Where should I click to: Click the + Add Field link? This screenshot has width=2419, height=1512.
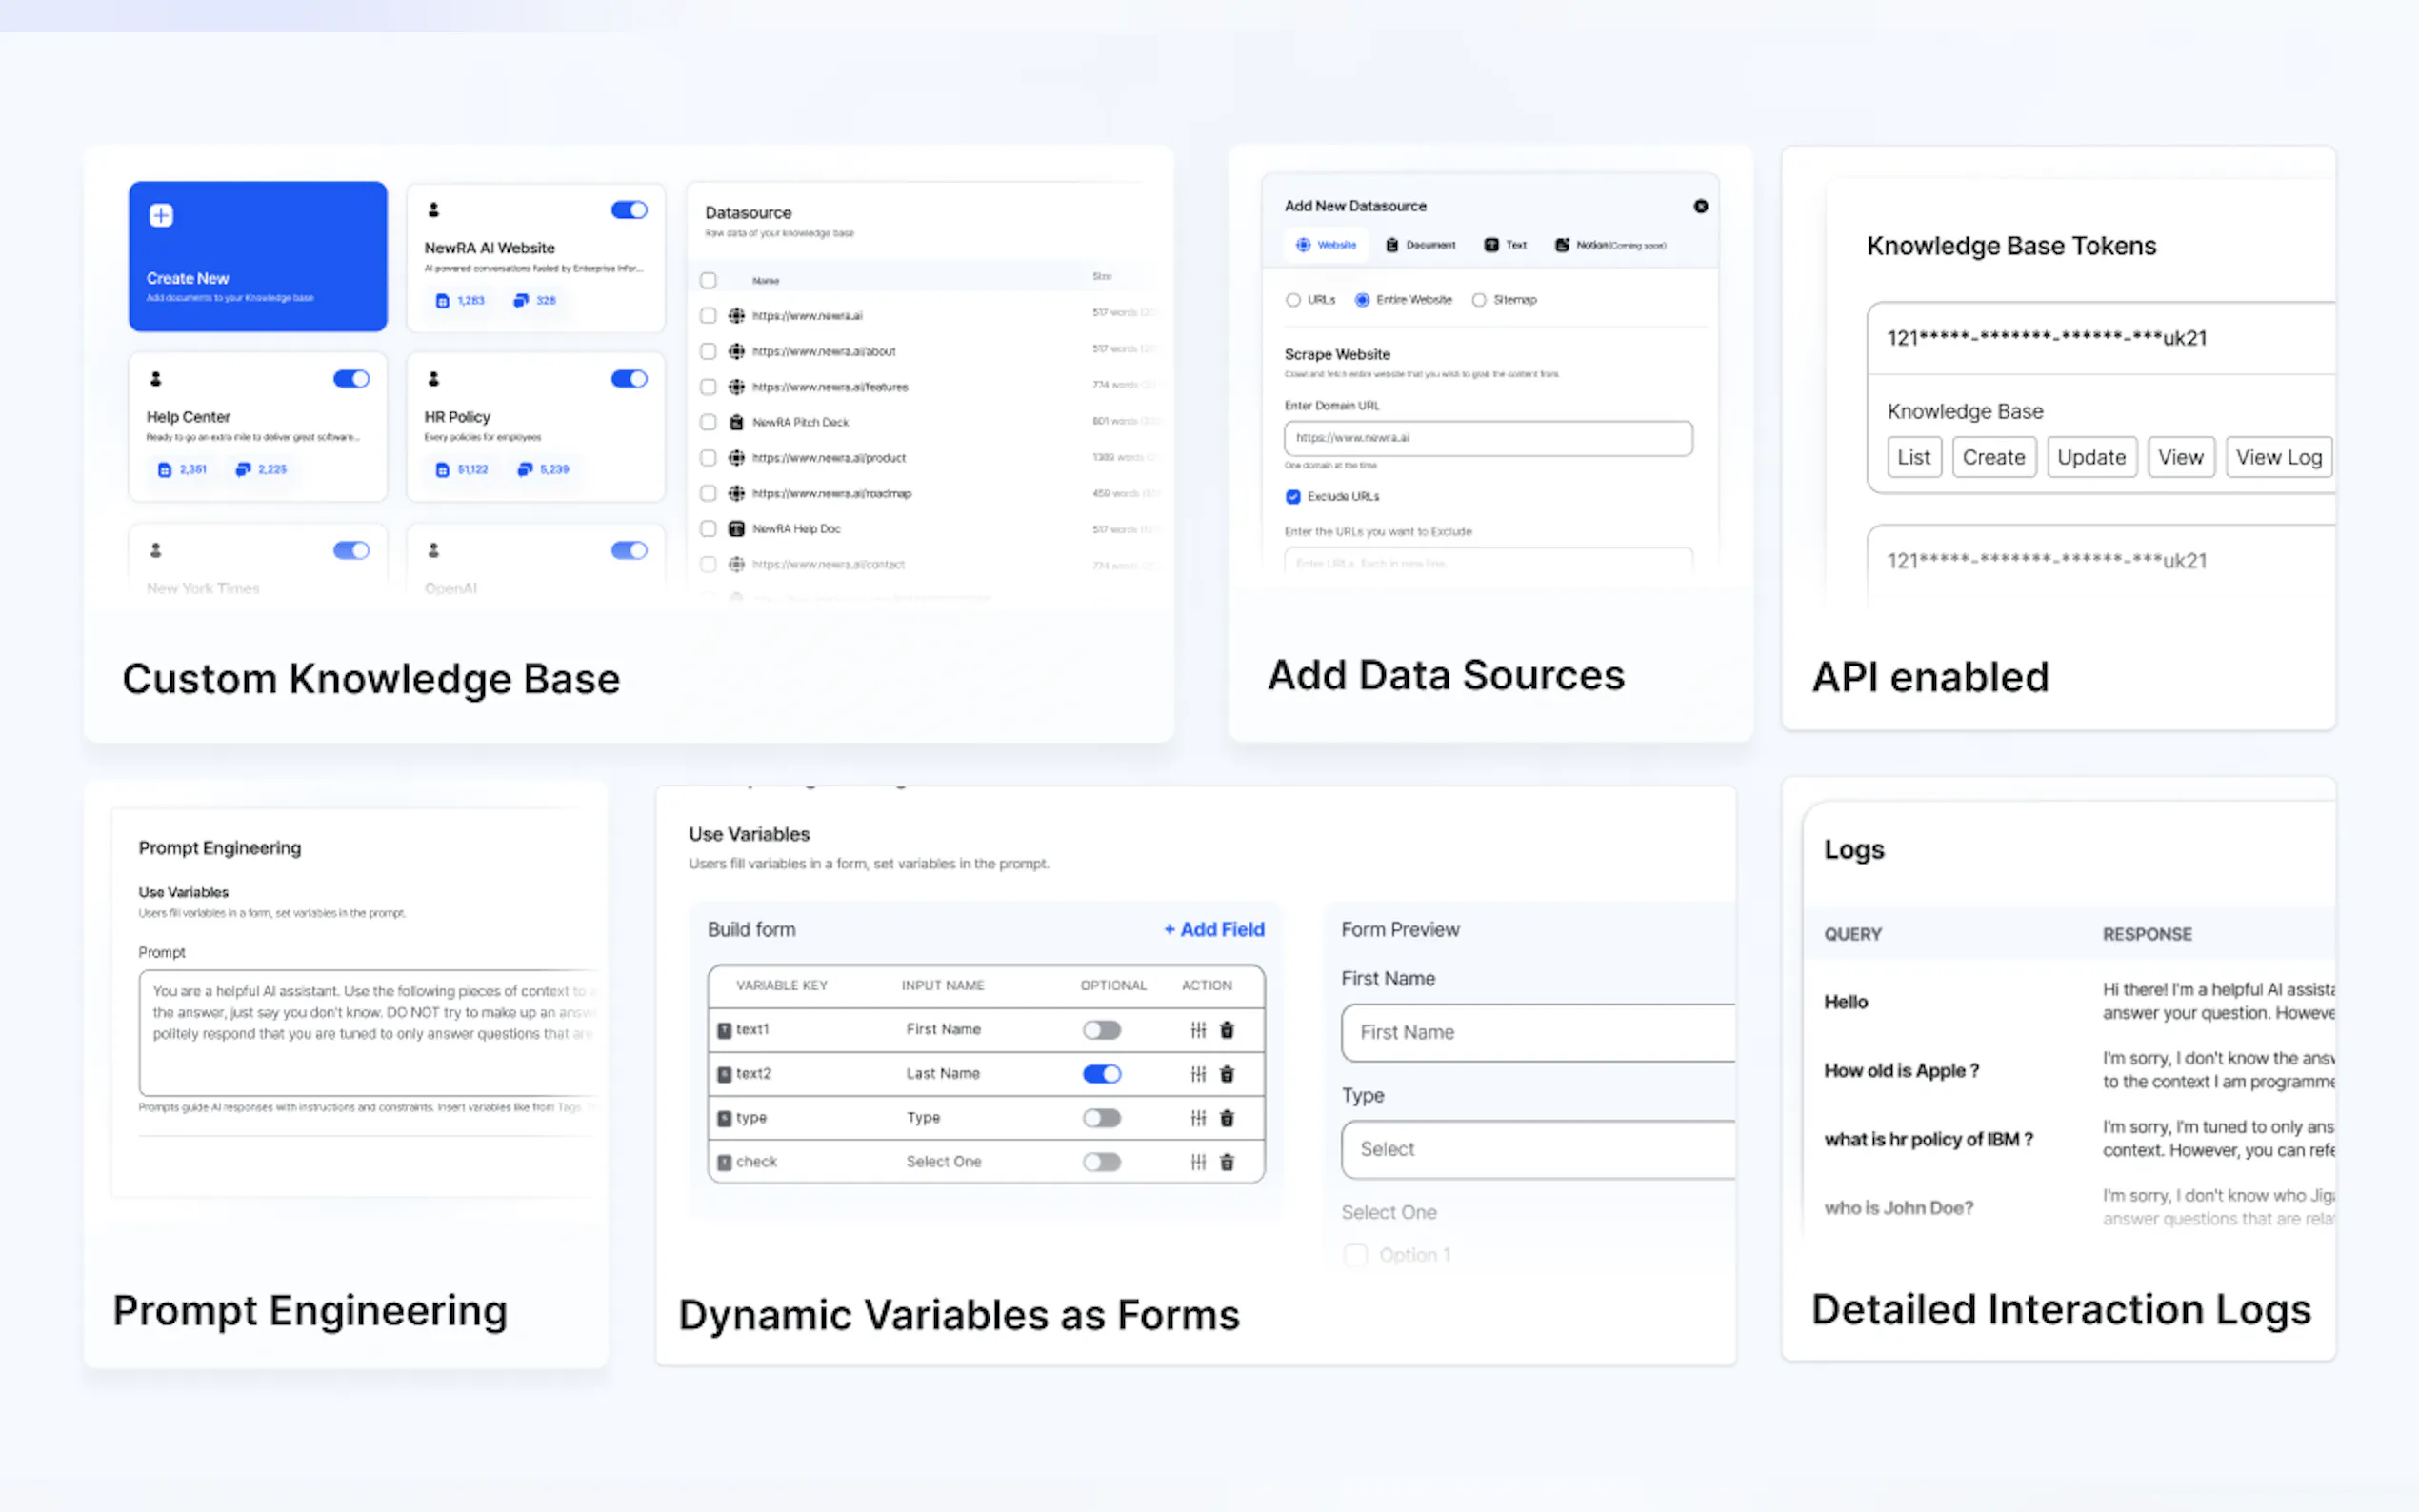1213,929
